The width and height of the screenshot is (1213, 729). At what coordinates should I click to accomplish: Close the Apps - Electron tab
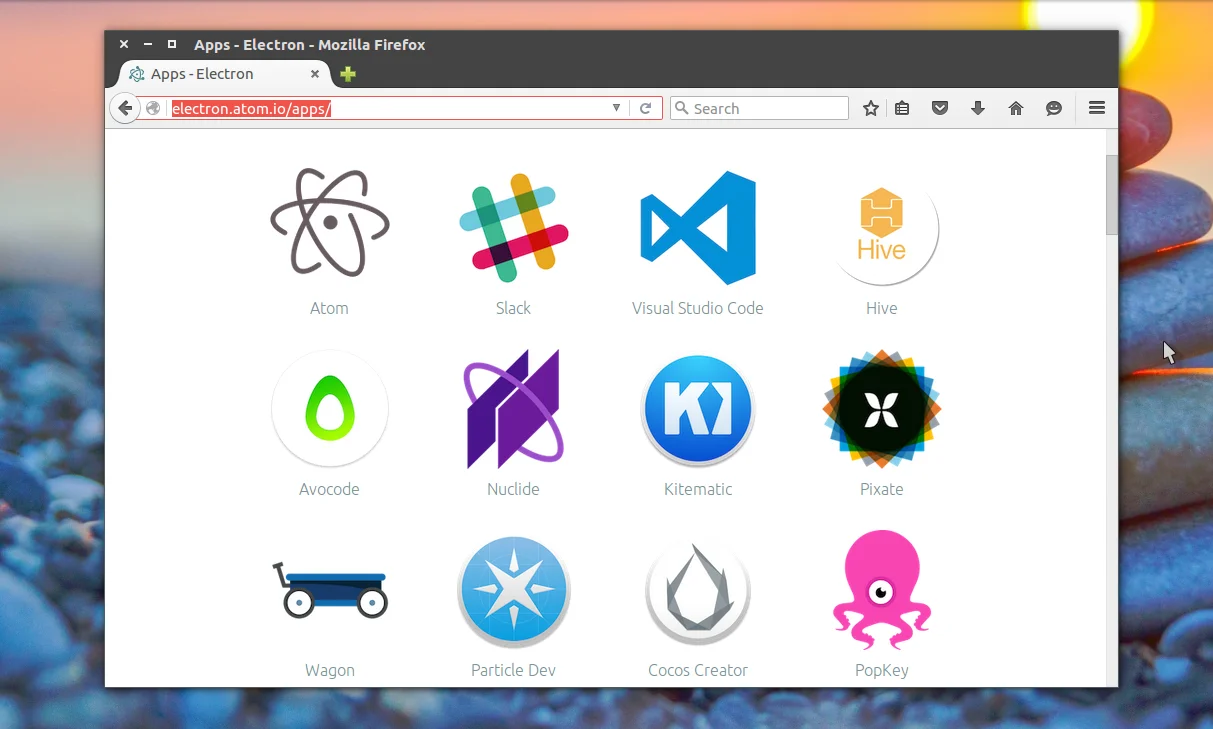coord(315,74)
